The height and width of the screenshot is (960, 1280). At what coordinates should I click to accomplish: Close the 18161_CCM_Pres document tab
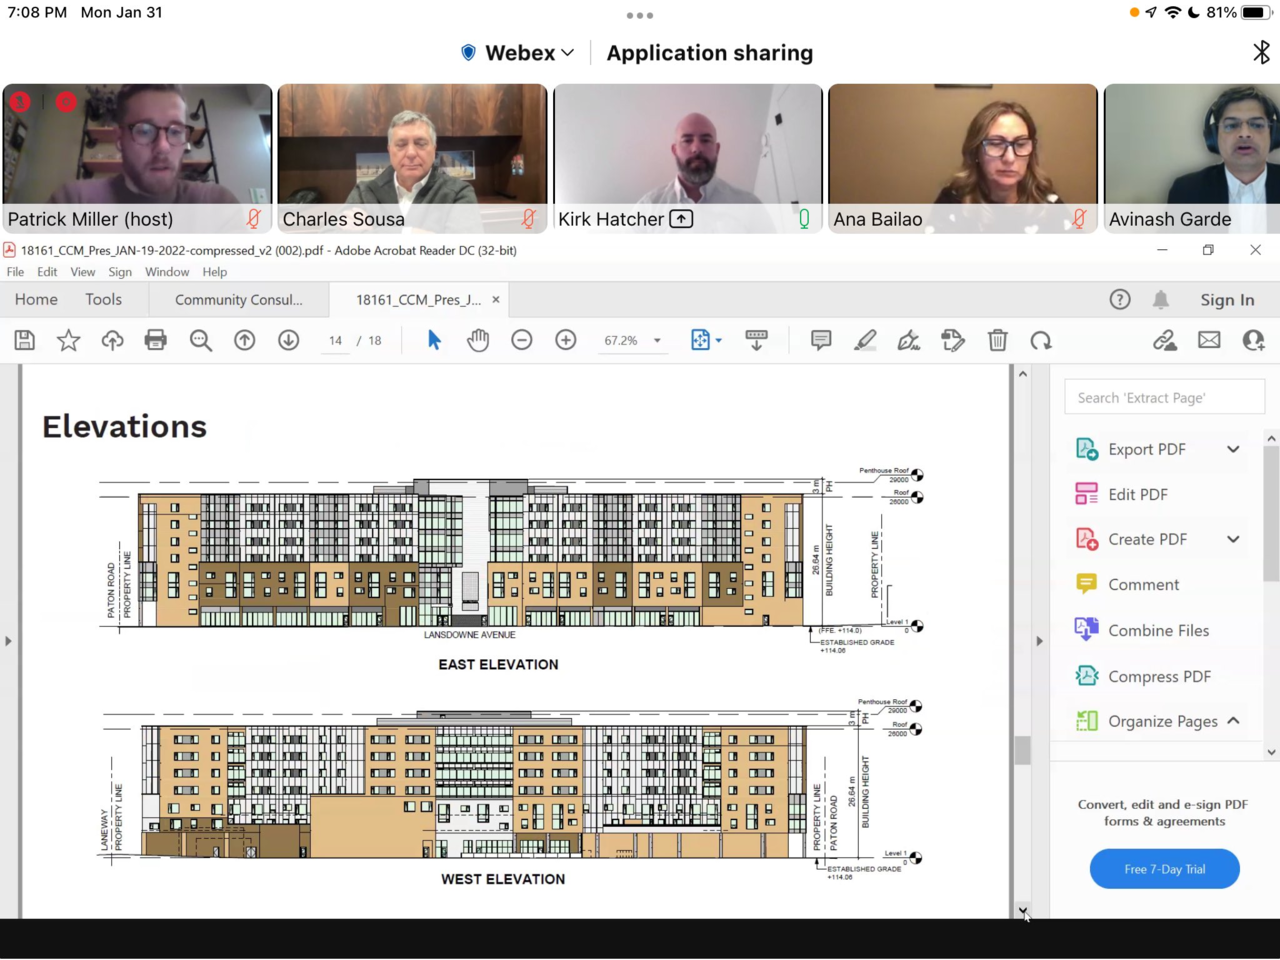496,299
